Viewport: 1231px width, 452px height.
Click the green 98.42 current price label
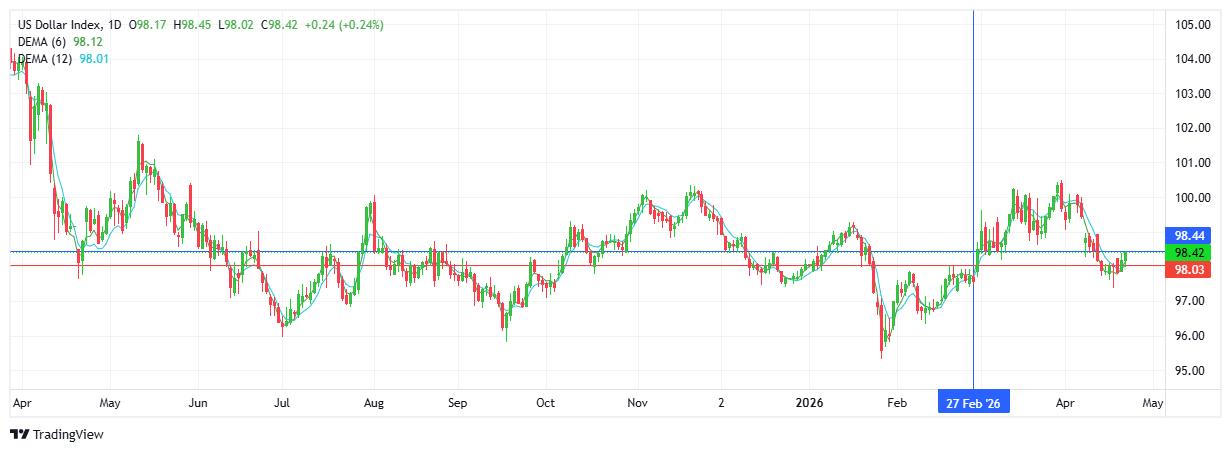point(1187,252)
